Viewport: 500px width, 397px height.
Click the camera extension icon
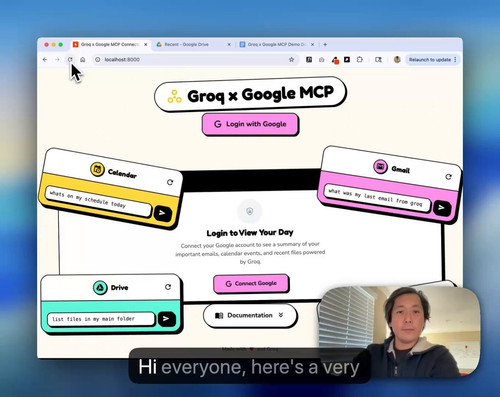[x=321, y=60]
